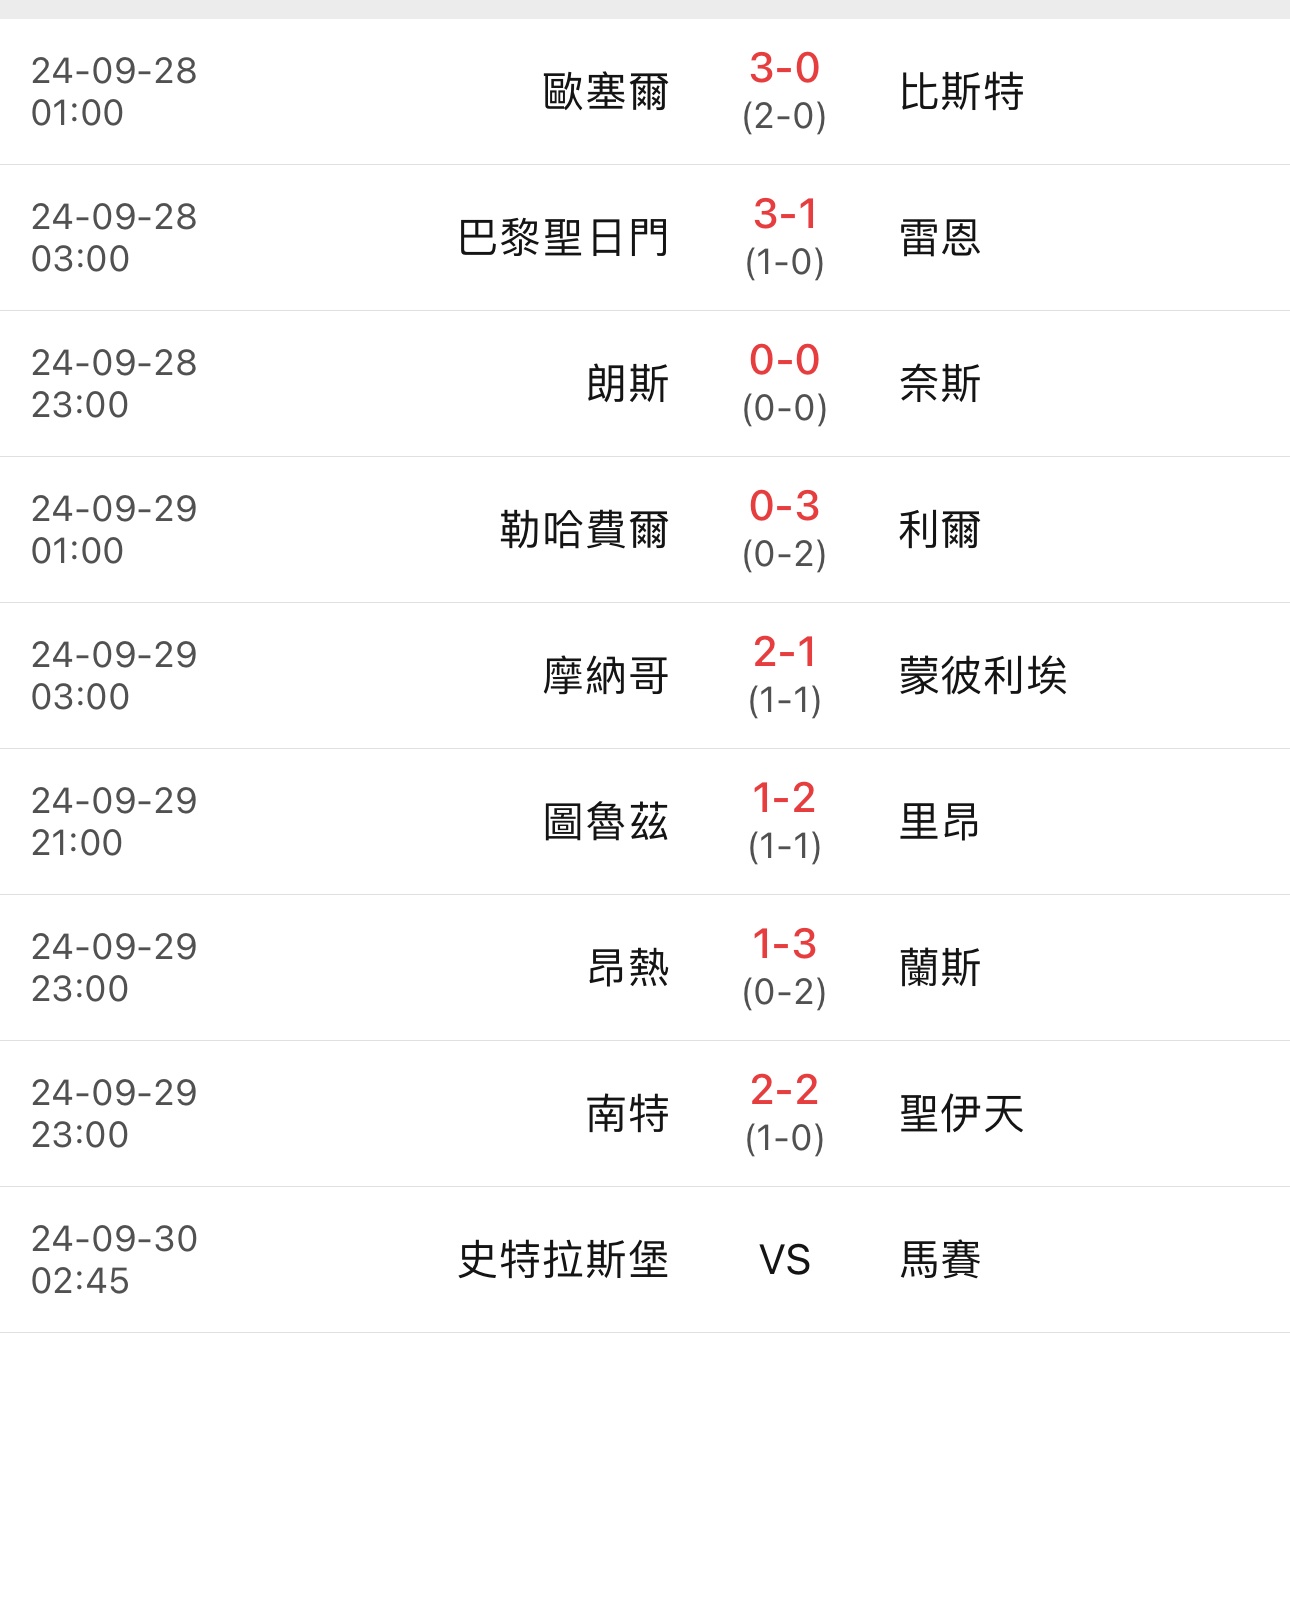Click the 2-1 score for 摩納哥 match
The width and height of the screenshot is (1290, 1614).
click(x=784, y=654)
